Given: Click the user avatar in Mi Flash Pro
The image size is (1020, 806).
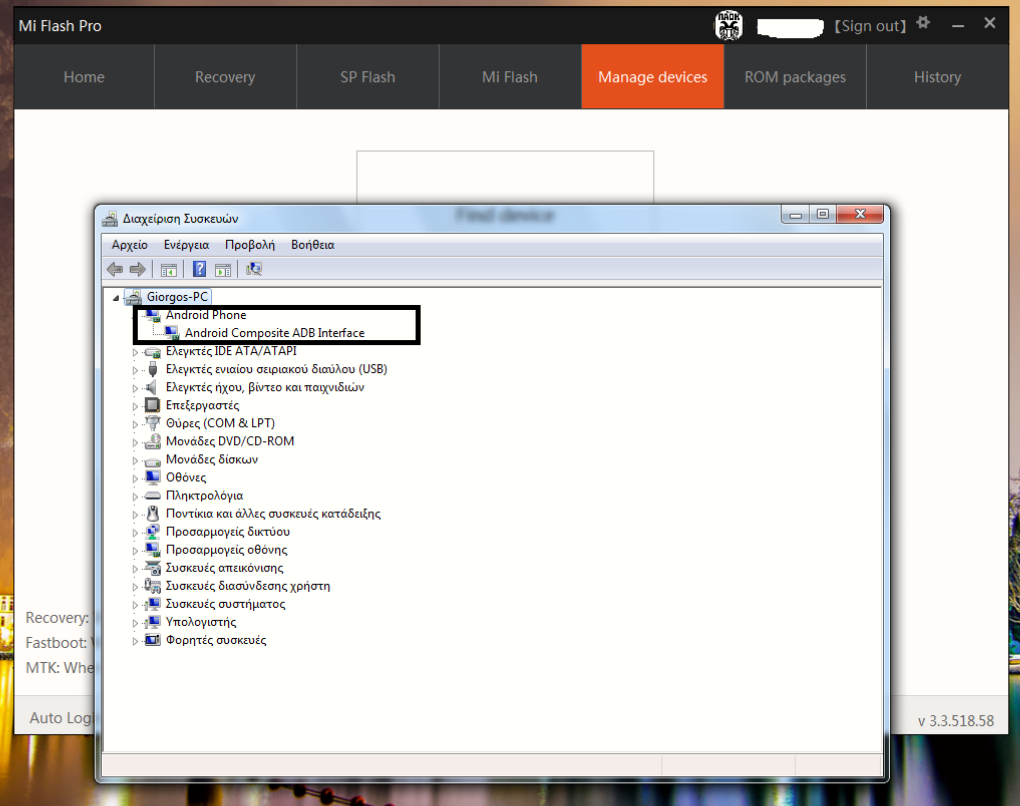Looking at the screenshot, I should click(x=728, y=25).
